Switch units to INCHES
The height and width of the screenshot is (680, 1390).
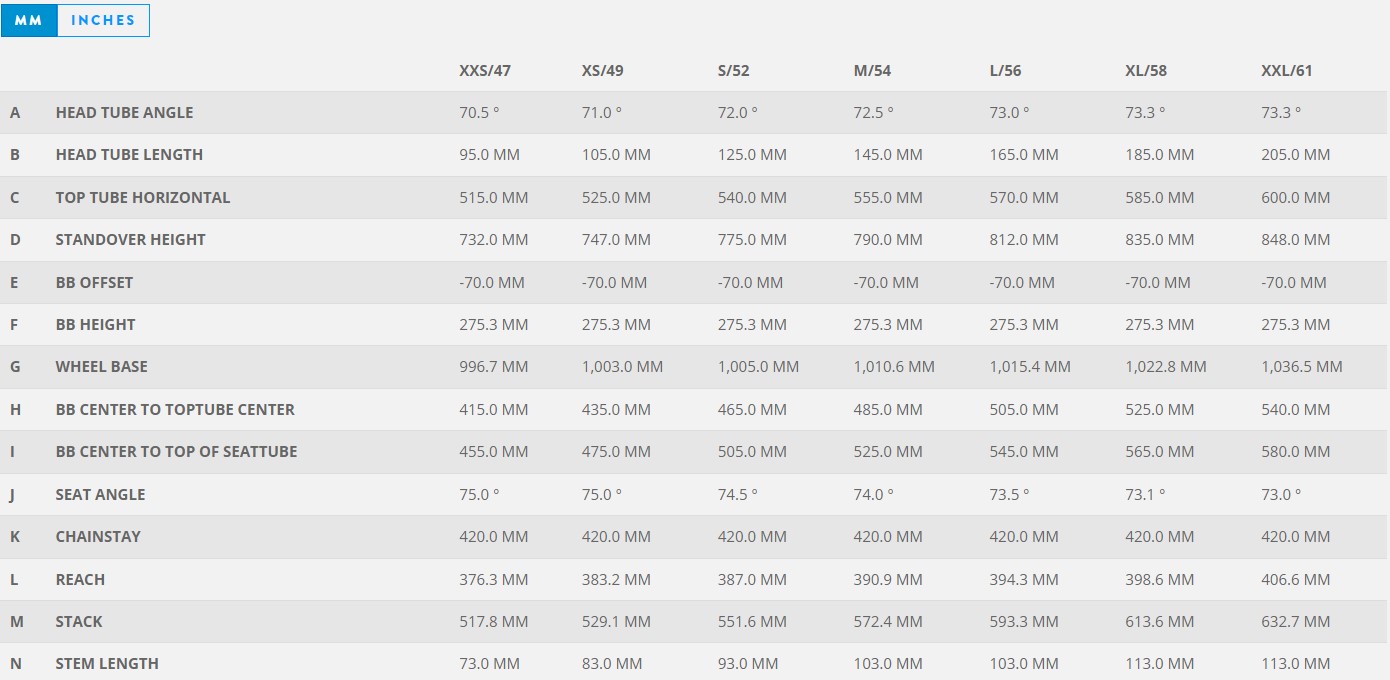[103, 20]
